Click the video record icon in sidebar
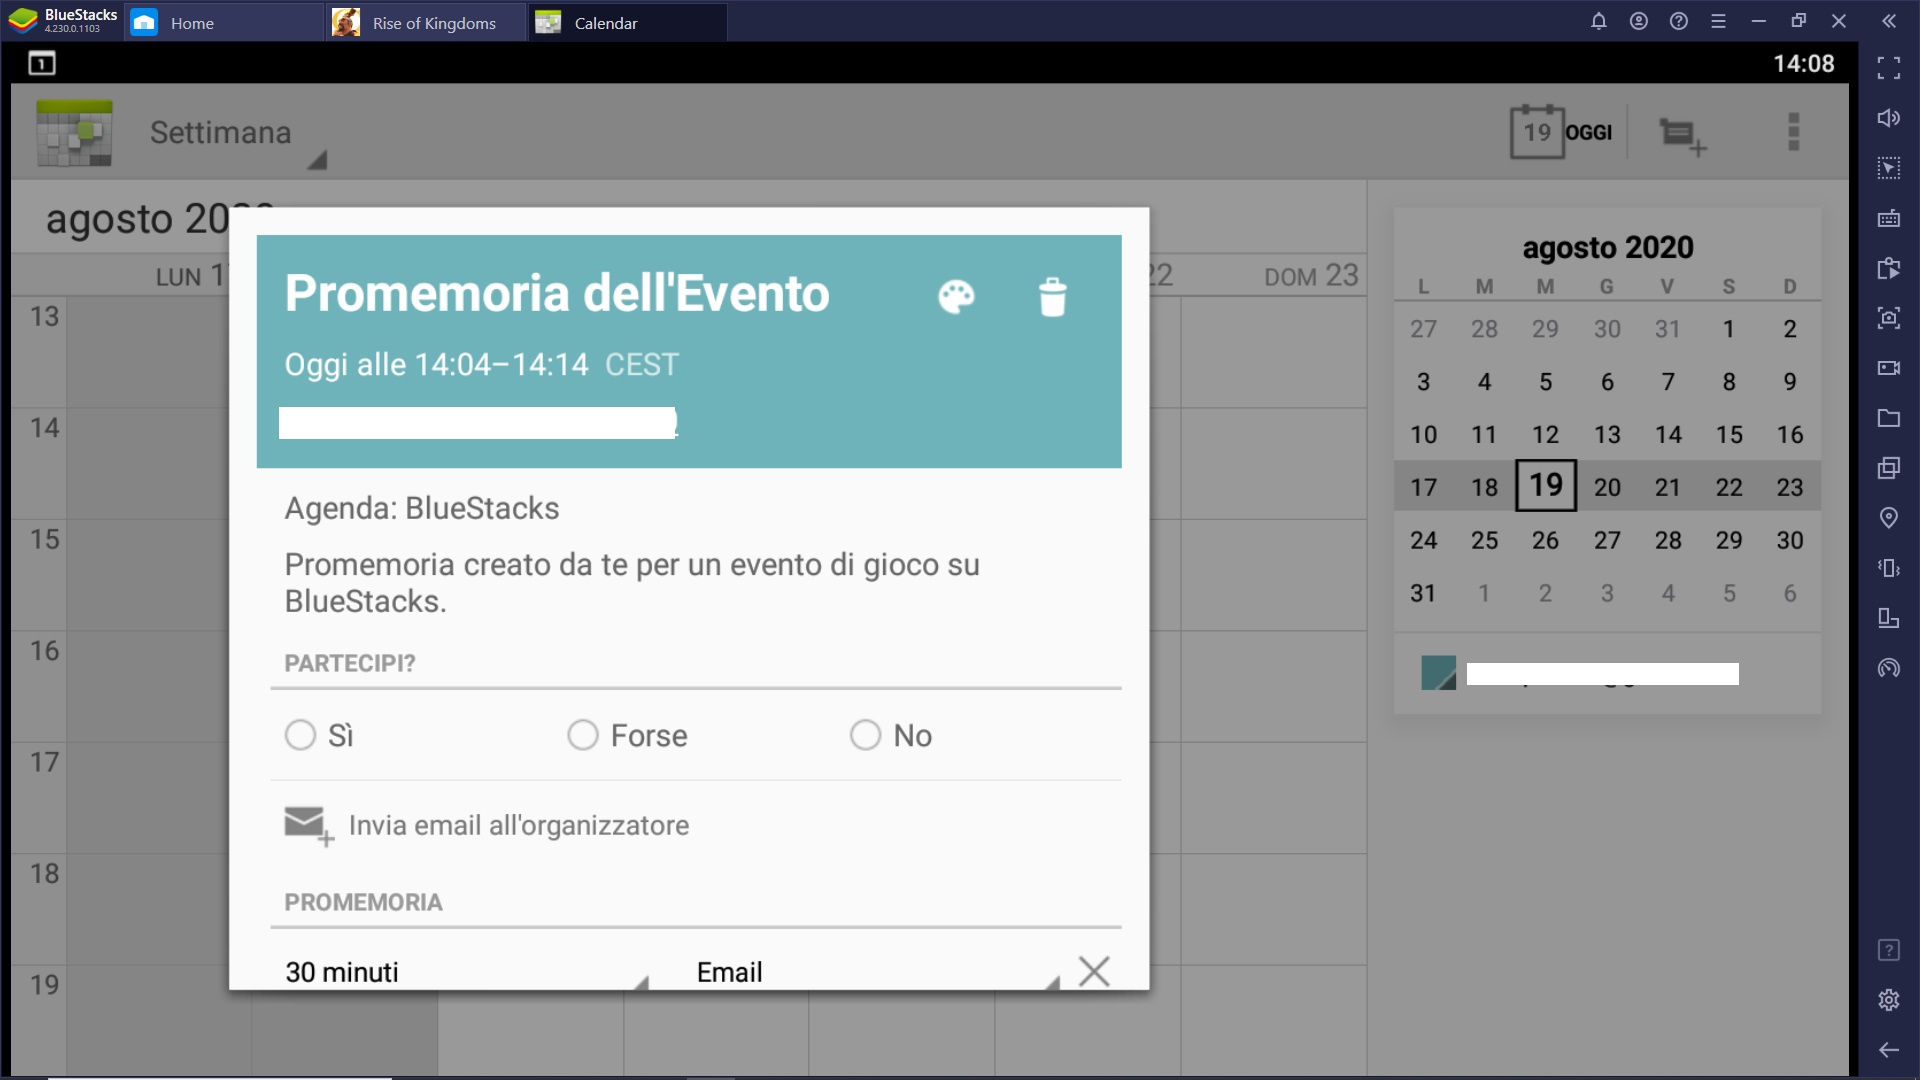This screenshot has width=1920, height=1080. (1889, 368)
